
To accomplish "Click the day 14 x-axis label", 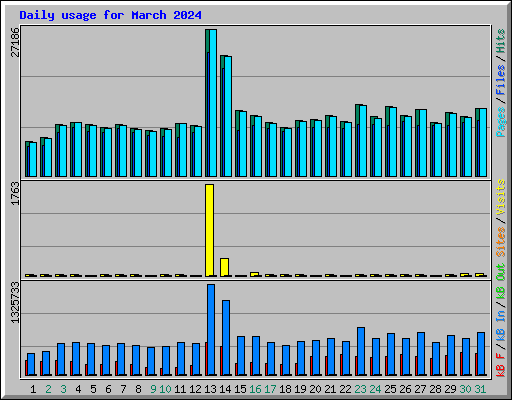I will 225,389.
